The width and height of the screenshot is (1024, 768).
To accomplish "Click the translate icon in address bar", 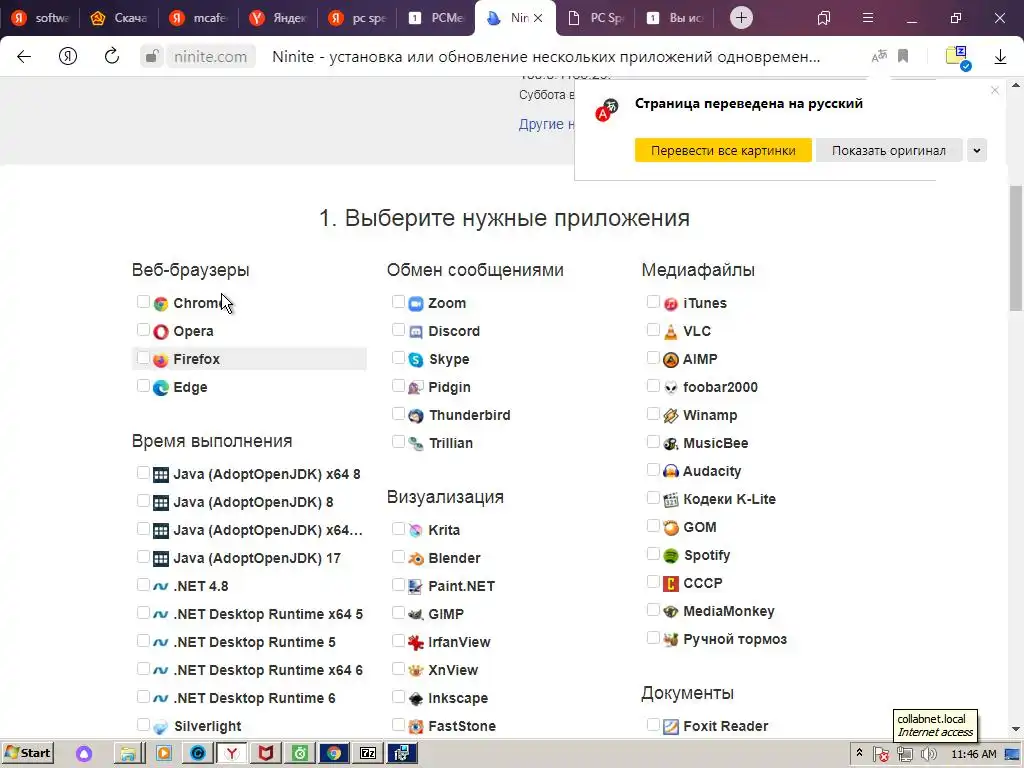I will [879, 56].
